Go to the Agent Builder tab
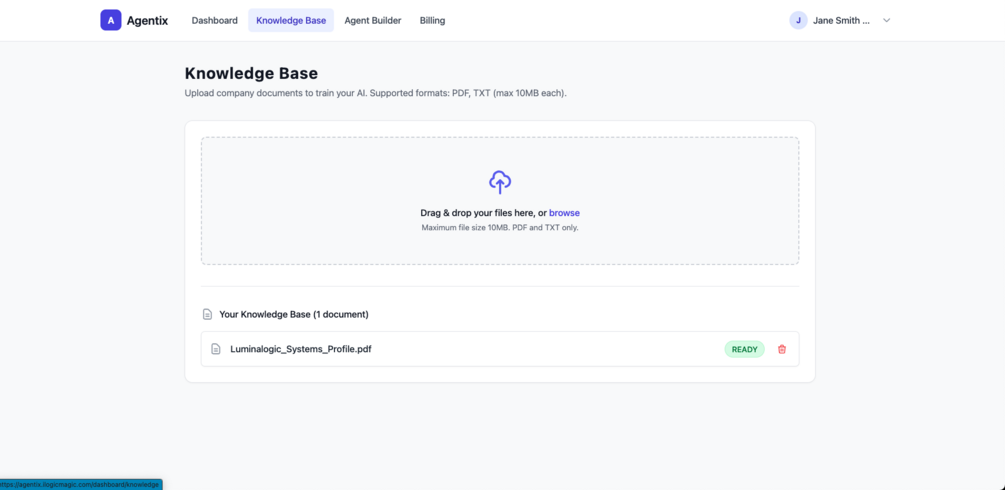 point(373,21)
